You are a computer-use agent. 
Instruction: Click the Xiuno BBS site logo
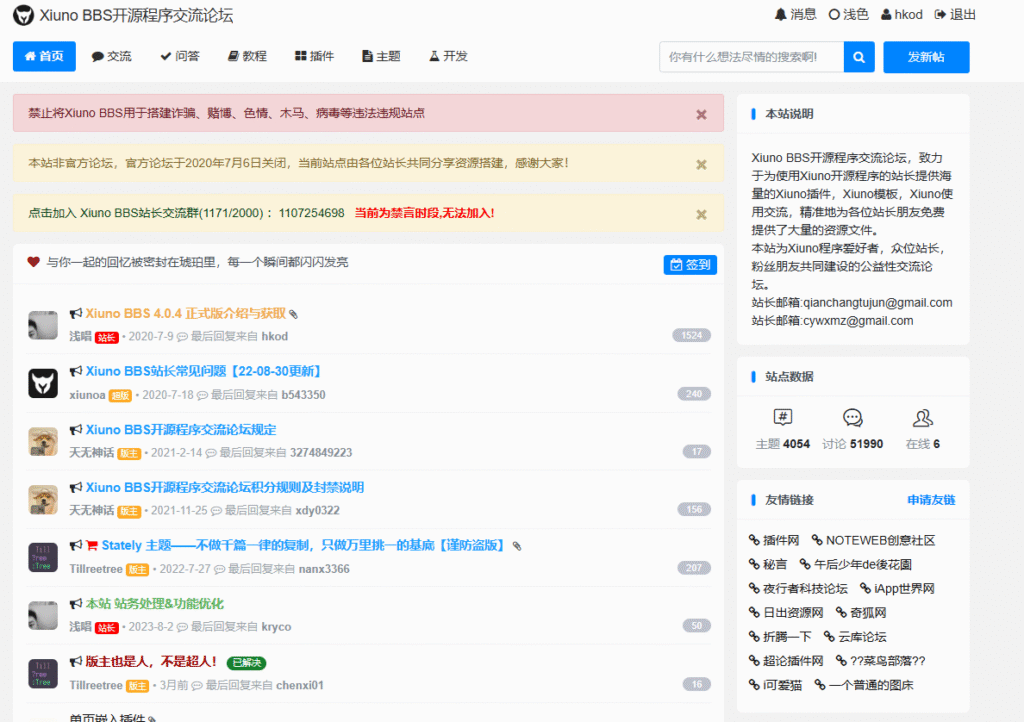(23, 16)
